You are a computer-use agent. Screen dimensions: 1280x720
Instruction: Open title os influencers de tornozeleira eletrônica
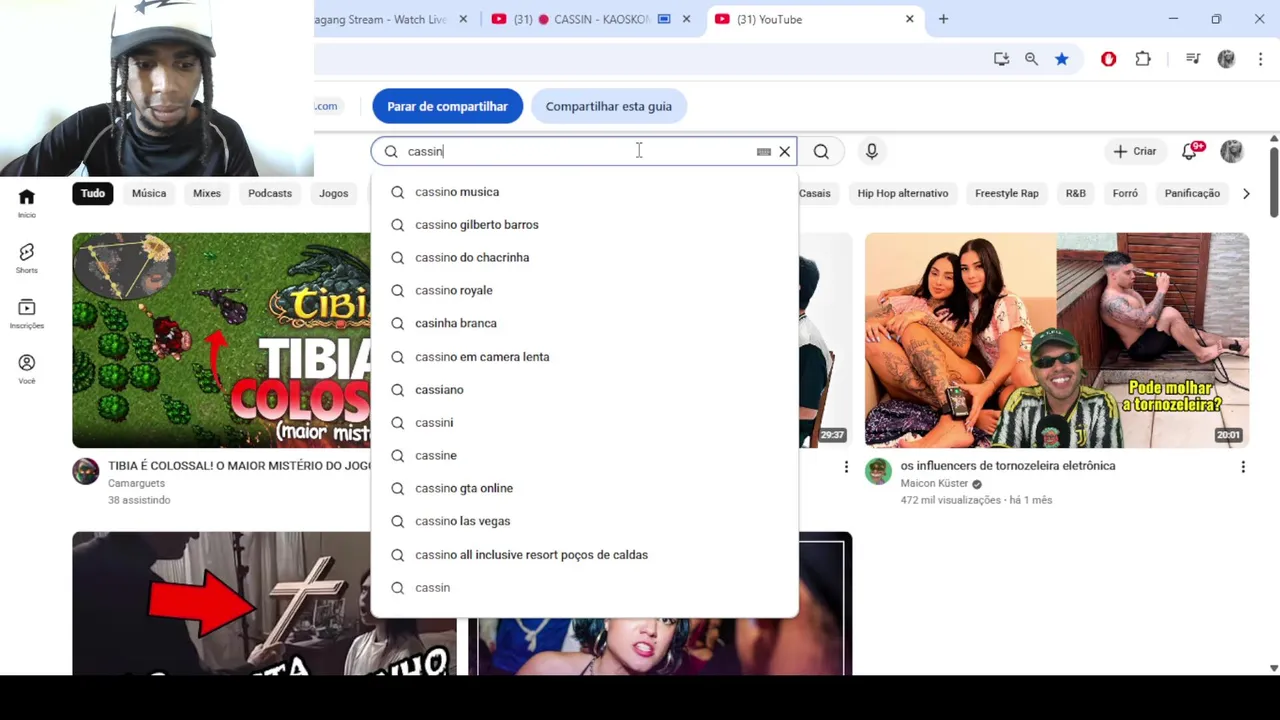coord(1008,466)
